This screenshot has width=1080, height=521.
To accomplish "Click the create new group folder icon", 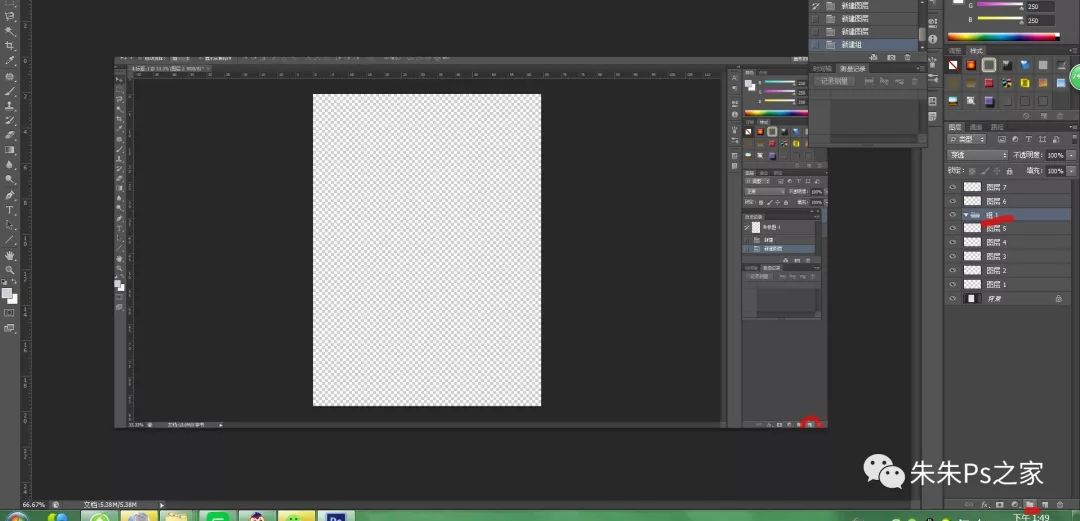I will pos(1030,505).
